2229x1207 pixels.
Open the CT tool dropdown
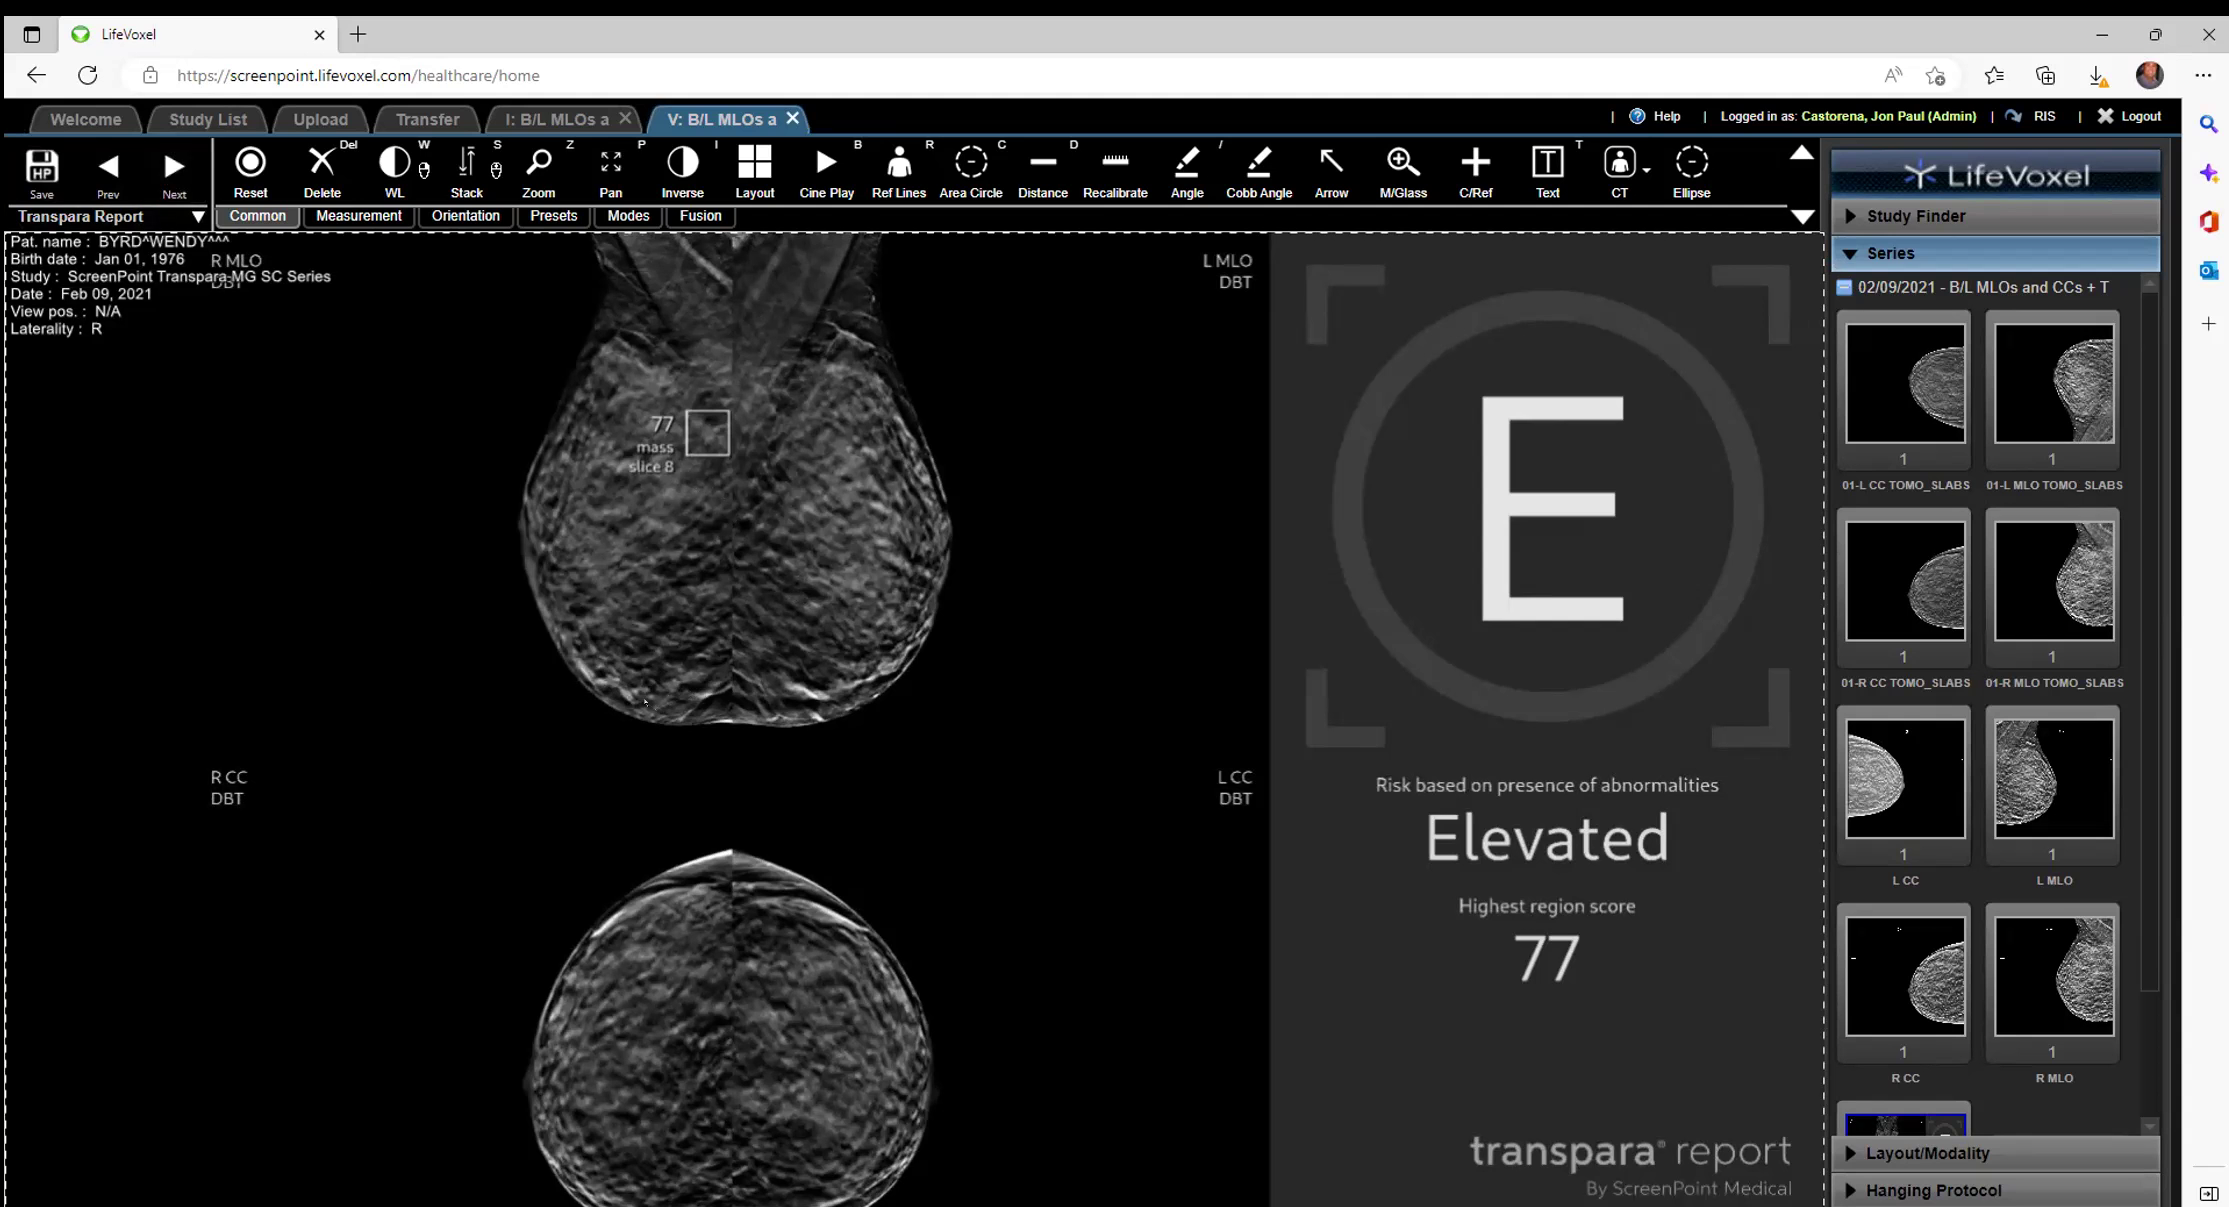pyautogui.click(x=1646, y=169)
